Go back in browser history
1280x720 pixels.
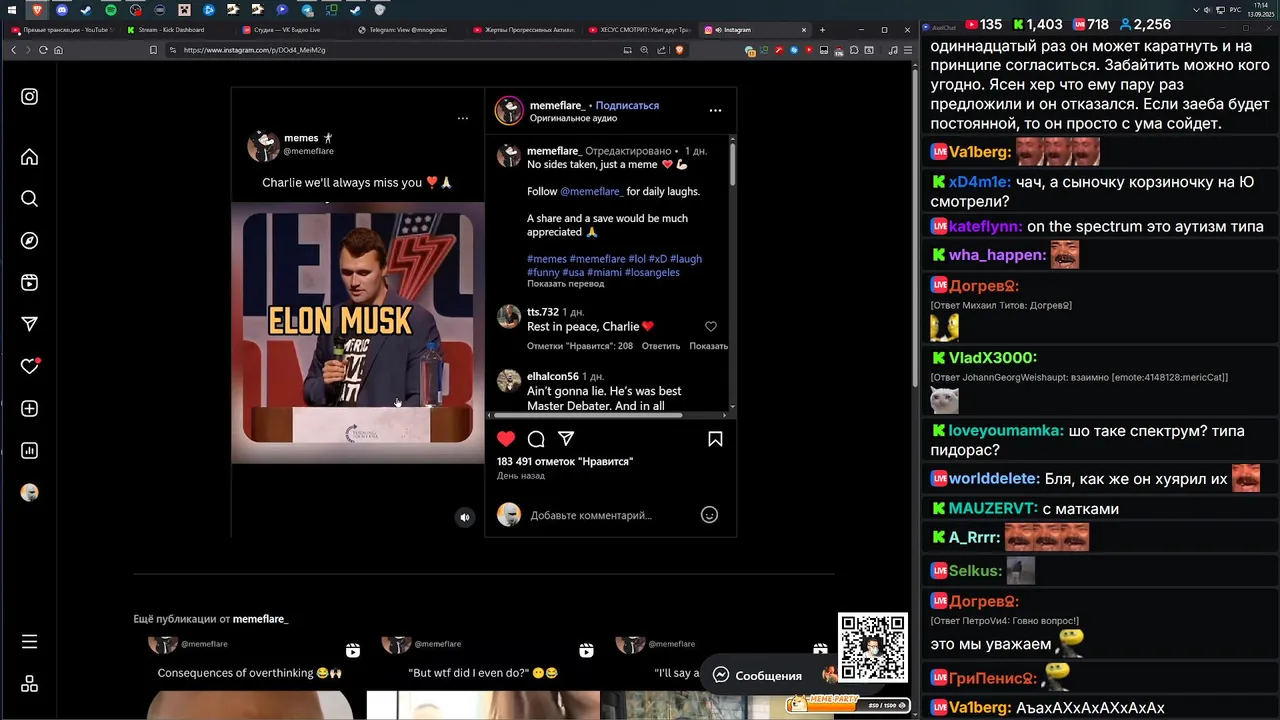(x=13, y=50)
